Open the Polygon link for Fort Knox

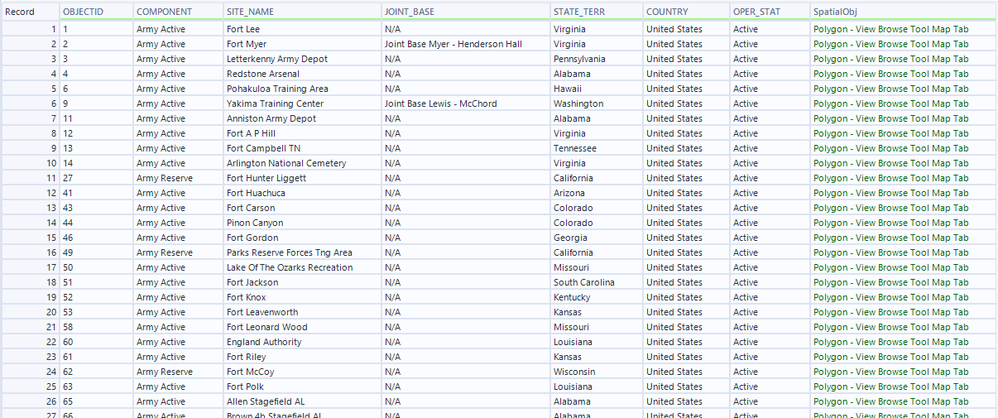[890, 297]
